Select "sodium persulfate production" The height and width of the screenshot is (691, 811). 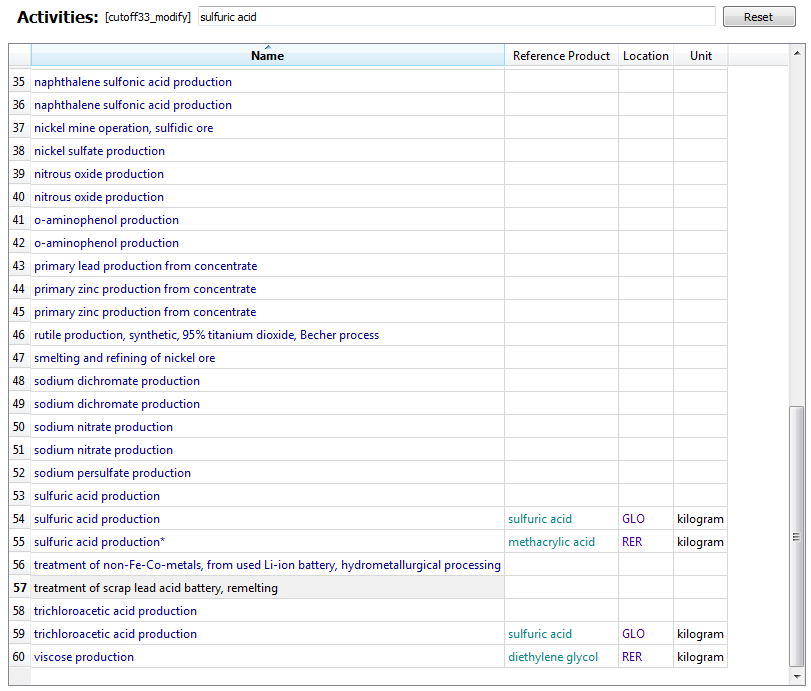112,472
